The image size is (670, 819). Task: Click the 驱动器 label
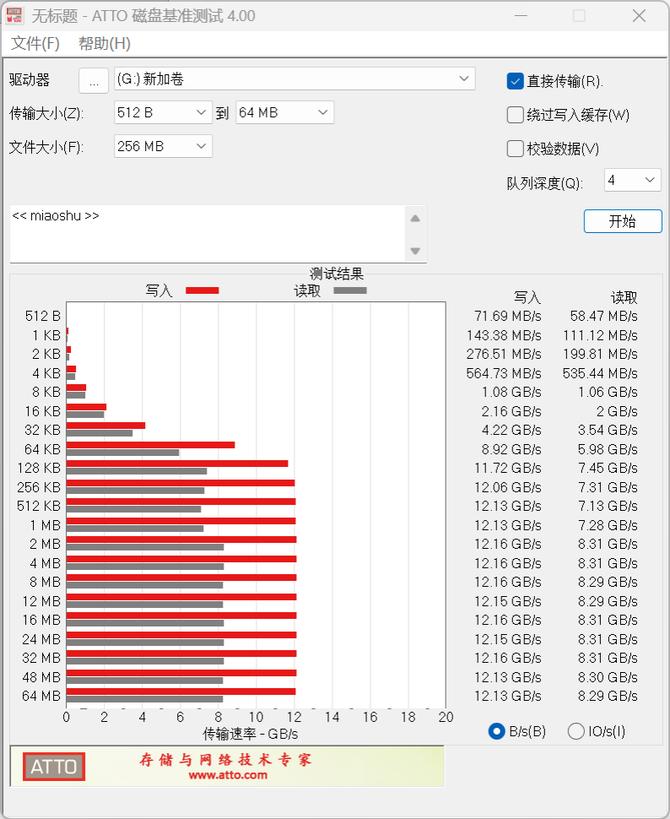point(29,80)
